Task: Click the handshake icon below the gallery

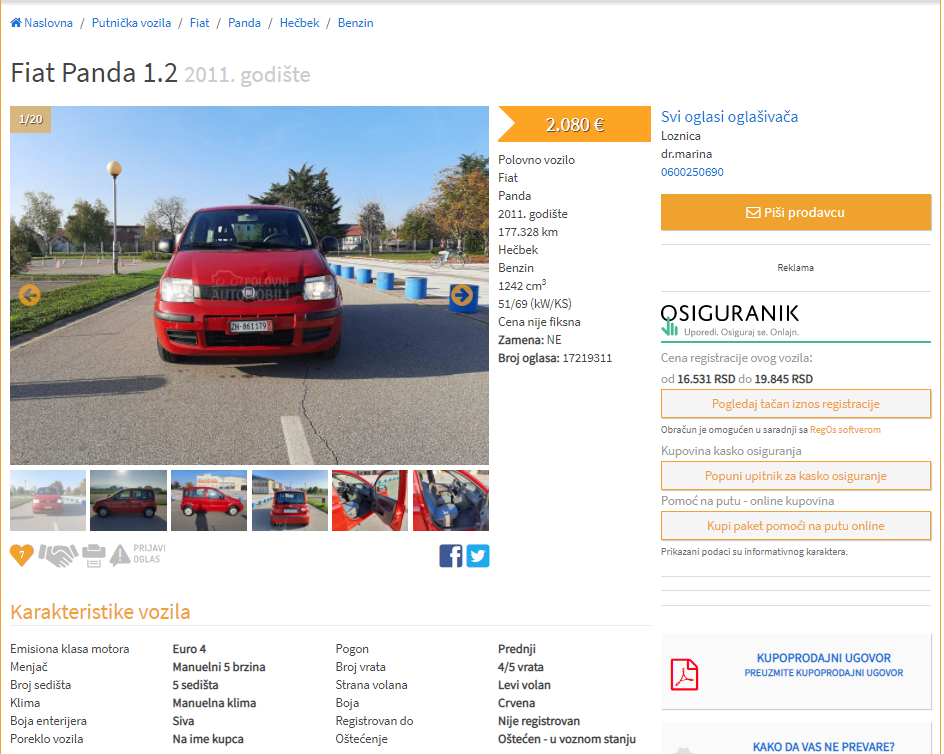Action: point(58,555)
